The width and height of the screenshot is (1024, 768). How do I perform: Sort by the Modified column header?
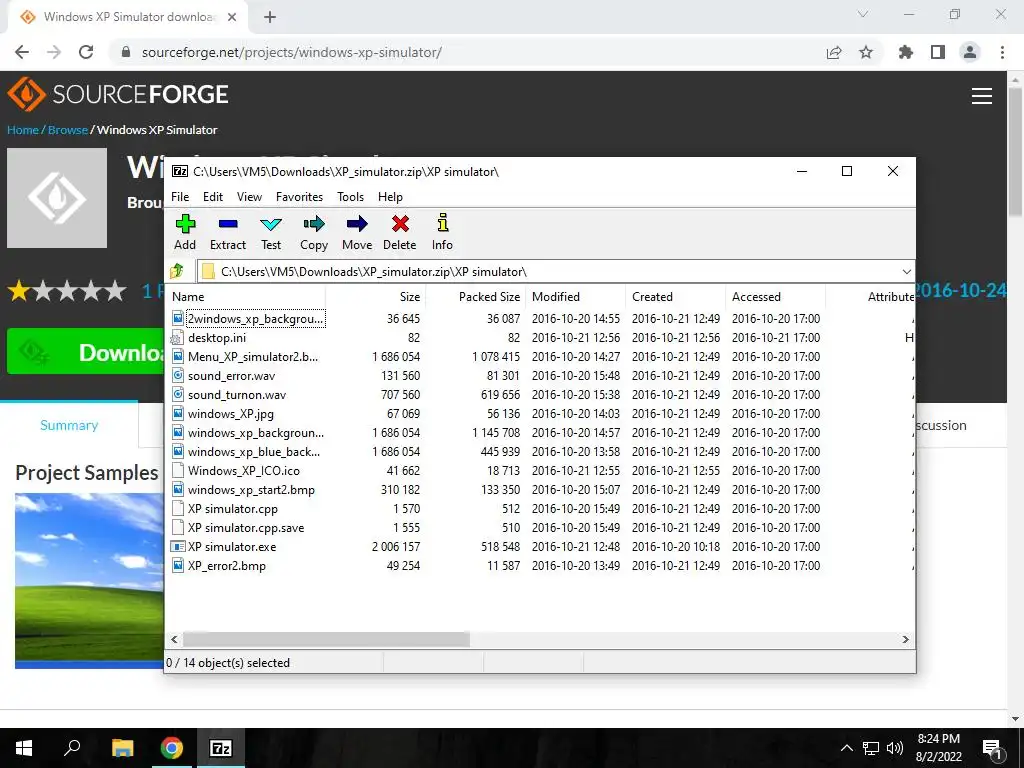[575, 296]
